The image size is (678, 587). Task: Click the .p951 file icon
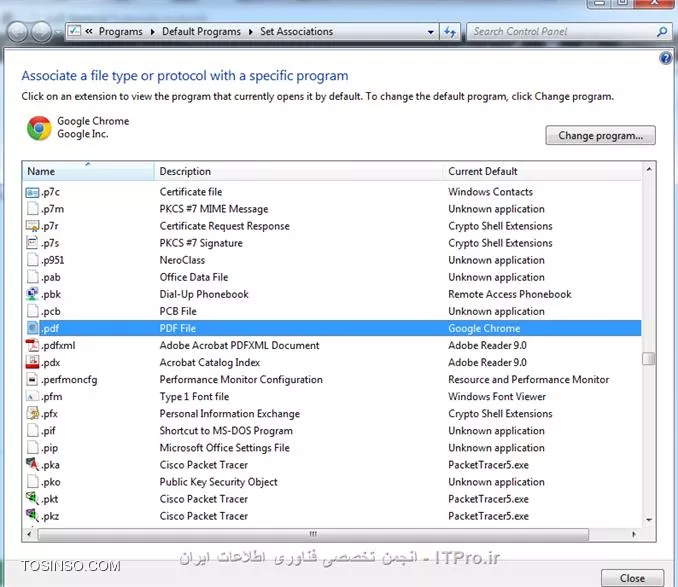(32, 260)
